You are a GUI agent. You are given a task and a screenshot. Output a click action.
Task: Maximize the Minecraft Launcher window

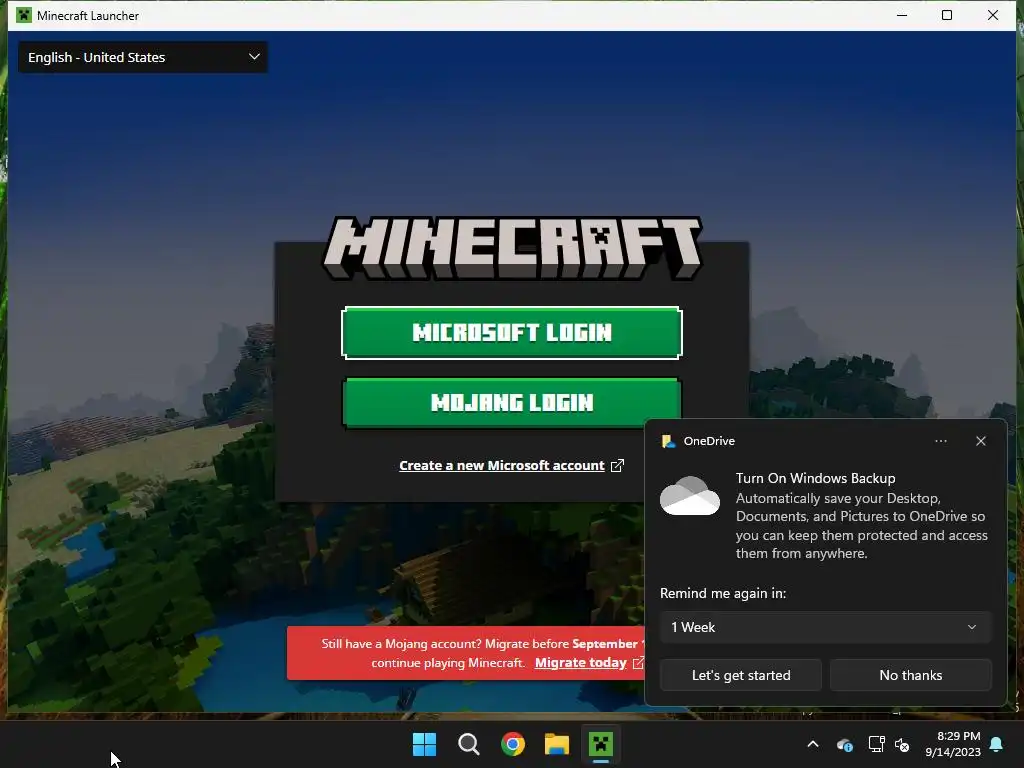(x=947, y=15)
